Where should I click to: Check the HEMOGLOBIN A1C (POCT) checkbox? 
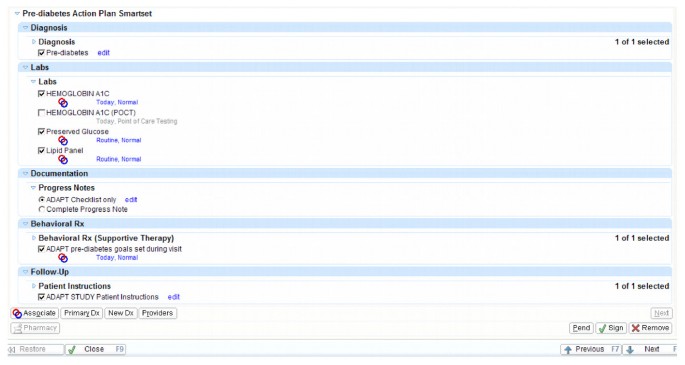pyautogui.click(x=42, y=113)
